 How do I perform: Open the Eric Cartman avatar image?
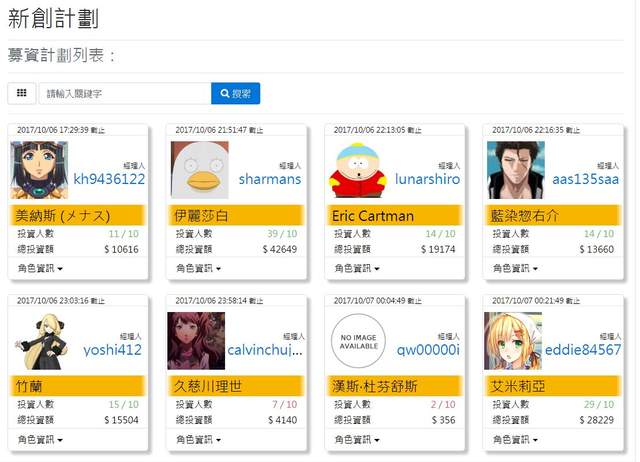[x=358, y=170]
